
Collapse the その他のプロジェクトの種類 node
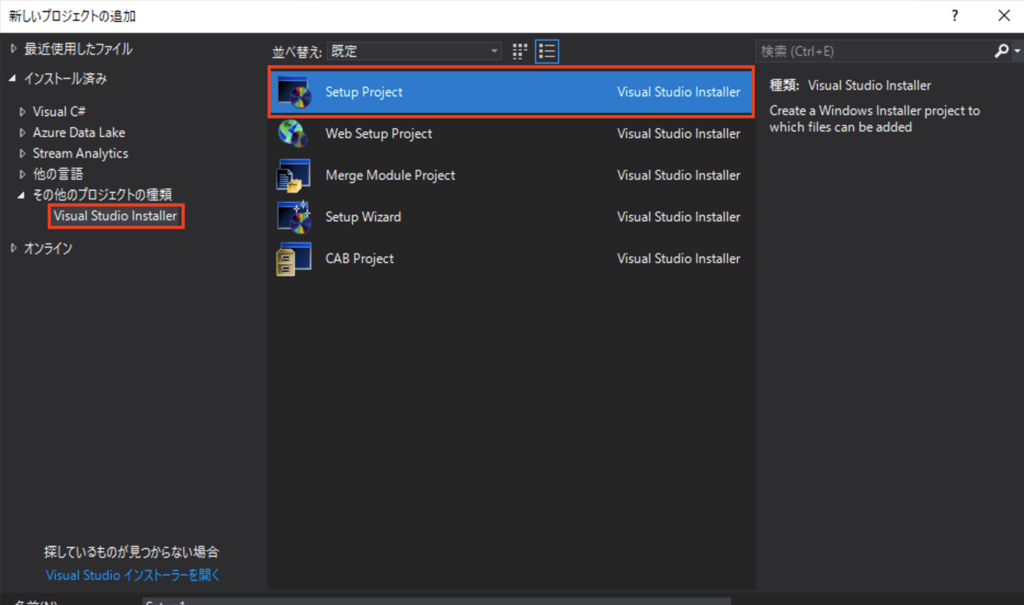click(x=21, y=195)
